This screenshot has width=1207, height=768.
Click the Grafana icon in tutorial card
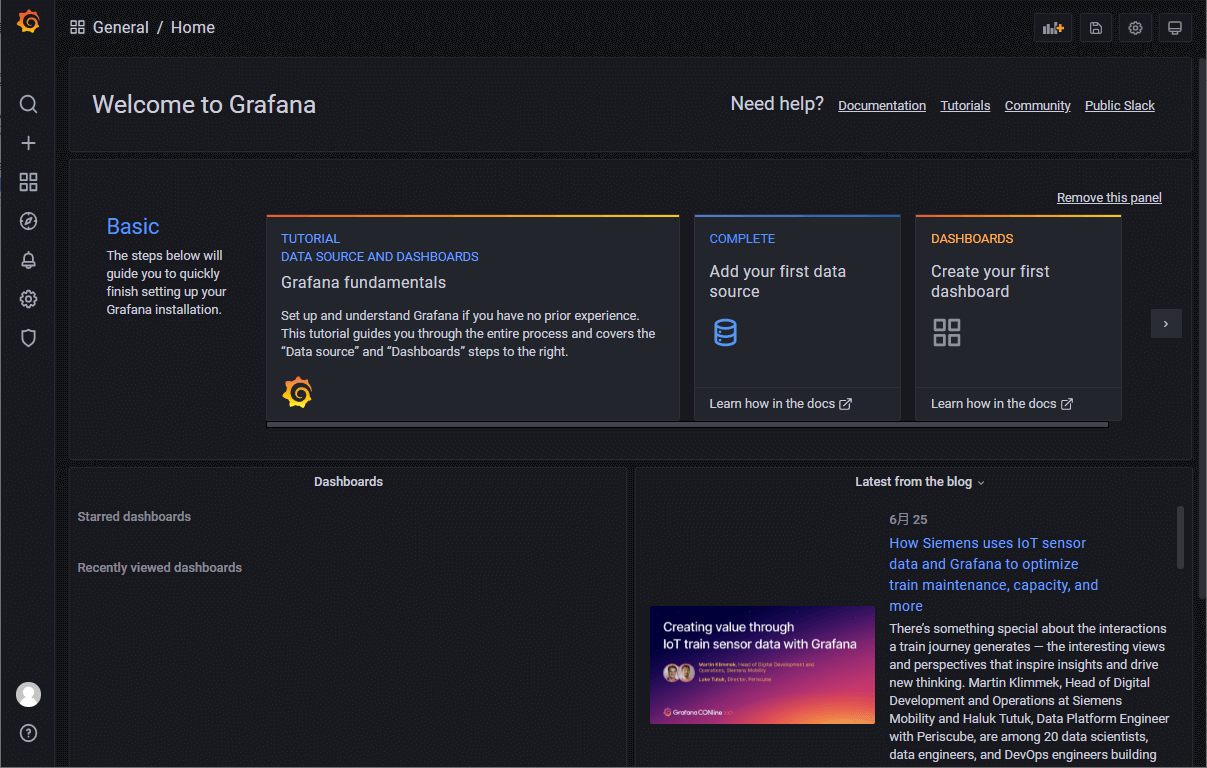[297, 393]
